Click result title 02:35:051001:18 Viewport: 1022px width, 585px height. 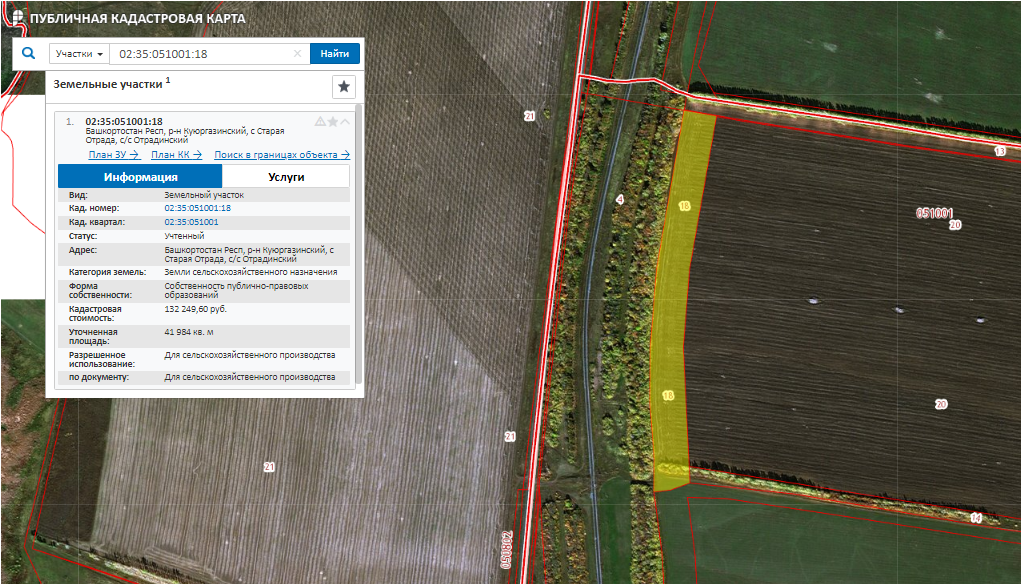pos(124,121)
